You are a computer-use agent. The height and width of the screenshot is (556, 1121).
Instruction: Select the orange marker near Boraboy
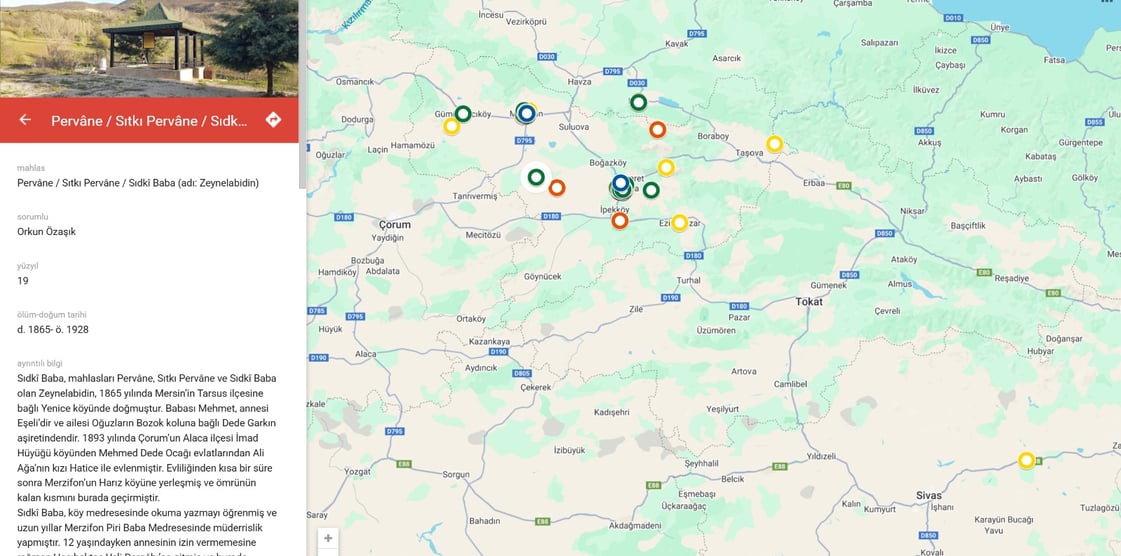pyautogui.click(x=658, y=129)
